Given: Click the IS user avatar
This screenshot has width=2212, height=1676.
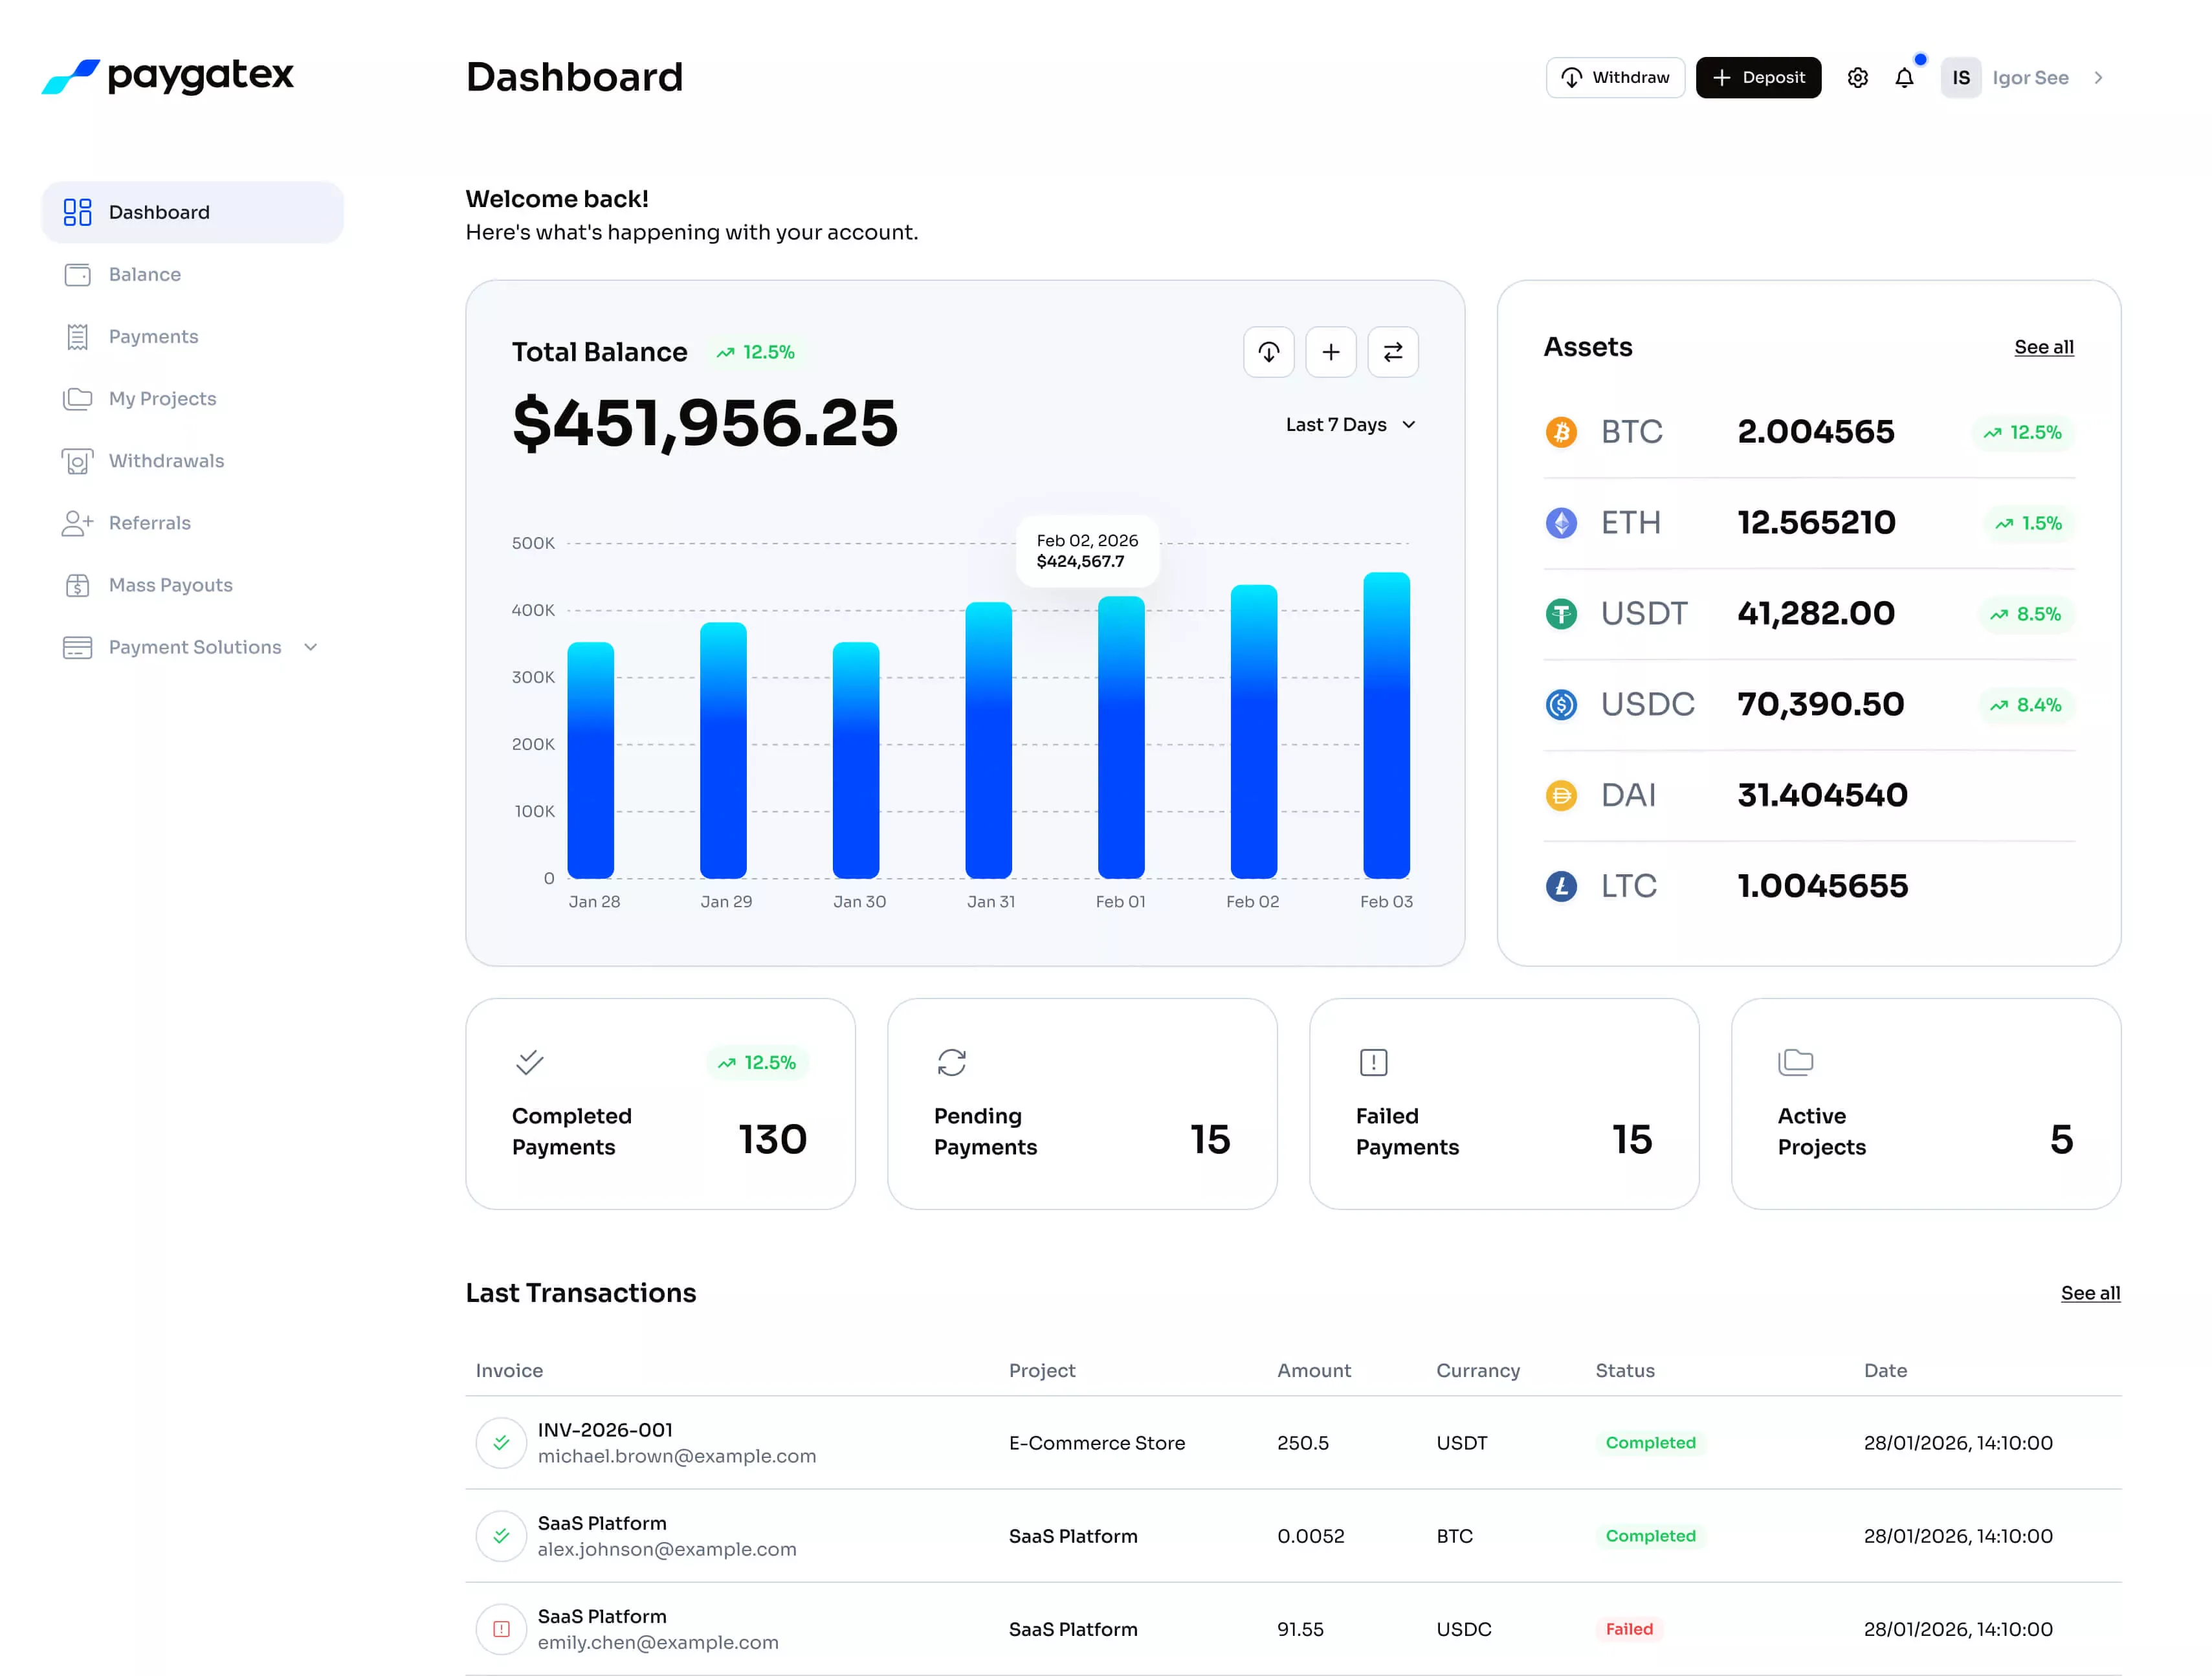Looking at the screenshot, I should [x=1960, y=78].
